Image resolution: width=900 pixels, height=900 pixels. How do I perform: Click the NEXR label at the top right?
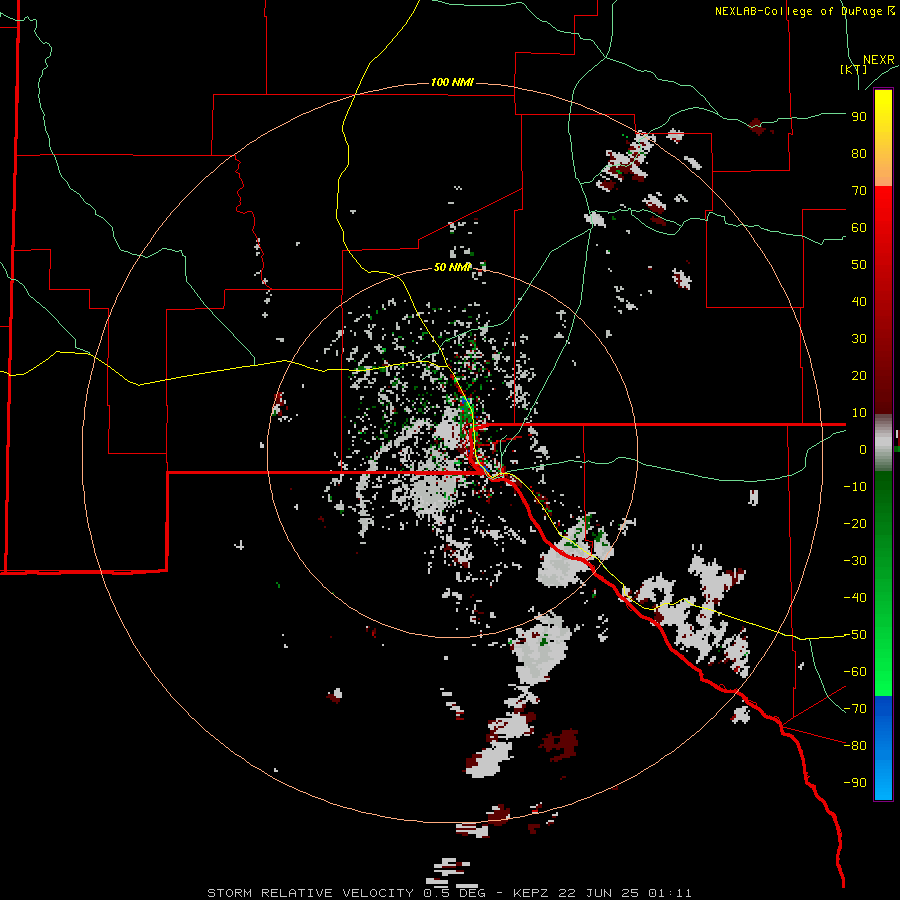coord(879,60)
